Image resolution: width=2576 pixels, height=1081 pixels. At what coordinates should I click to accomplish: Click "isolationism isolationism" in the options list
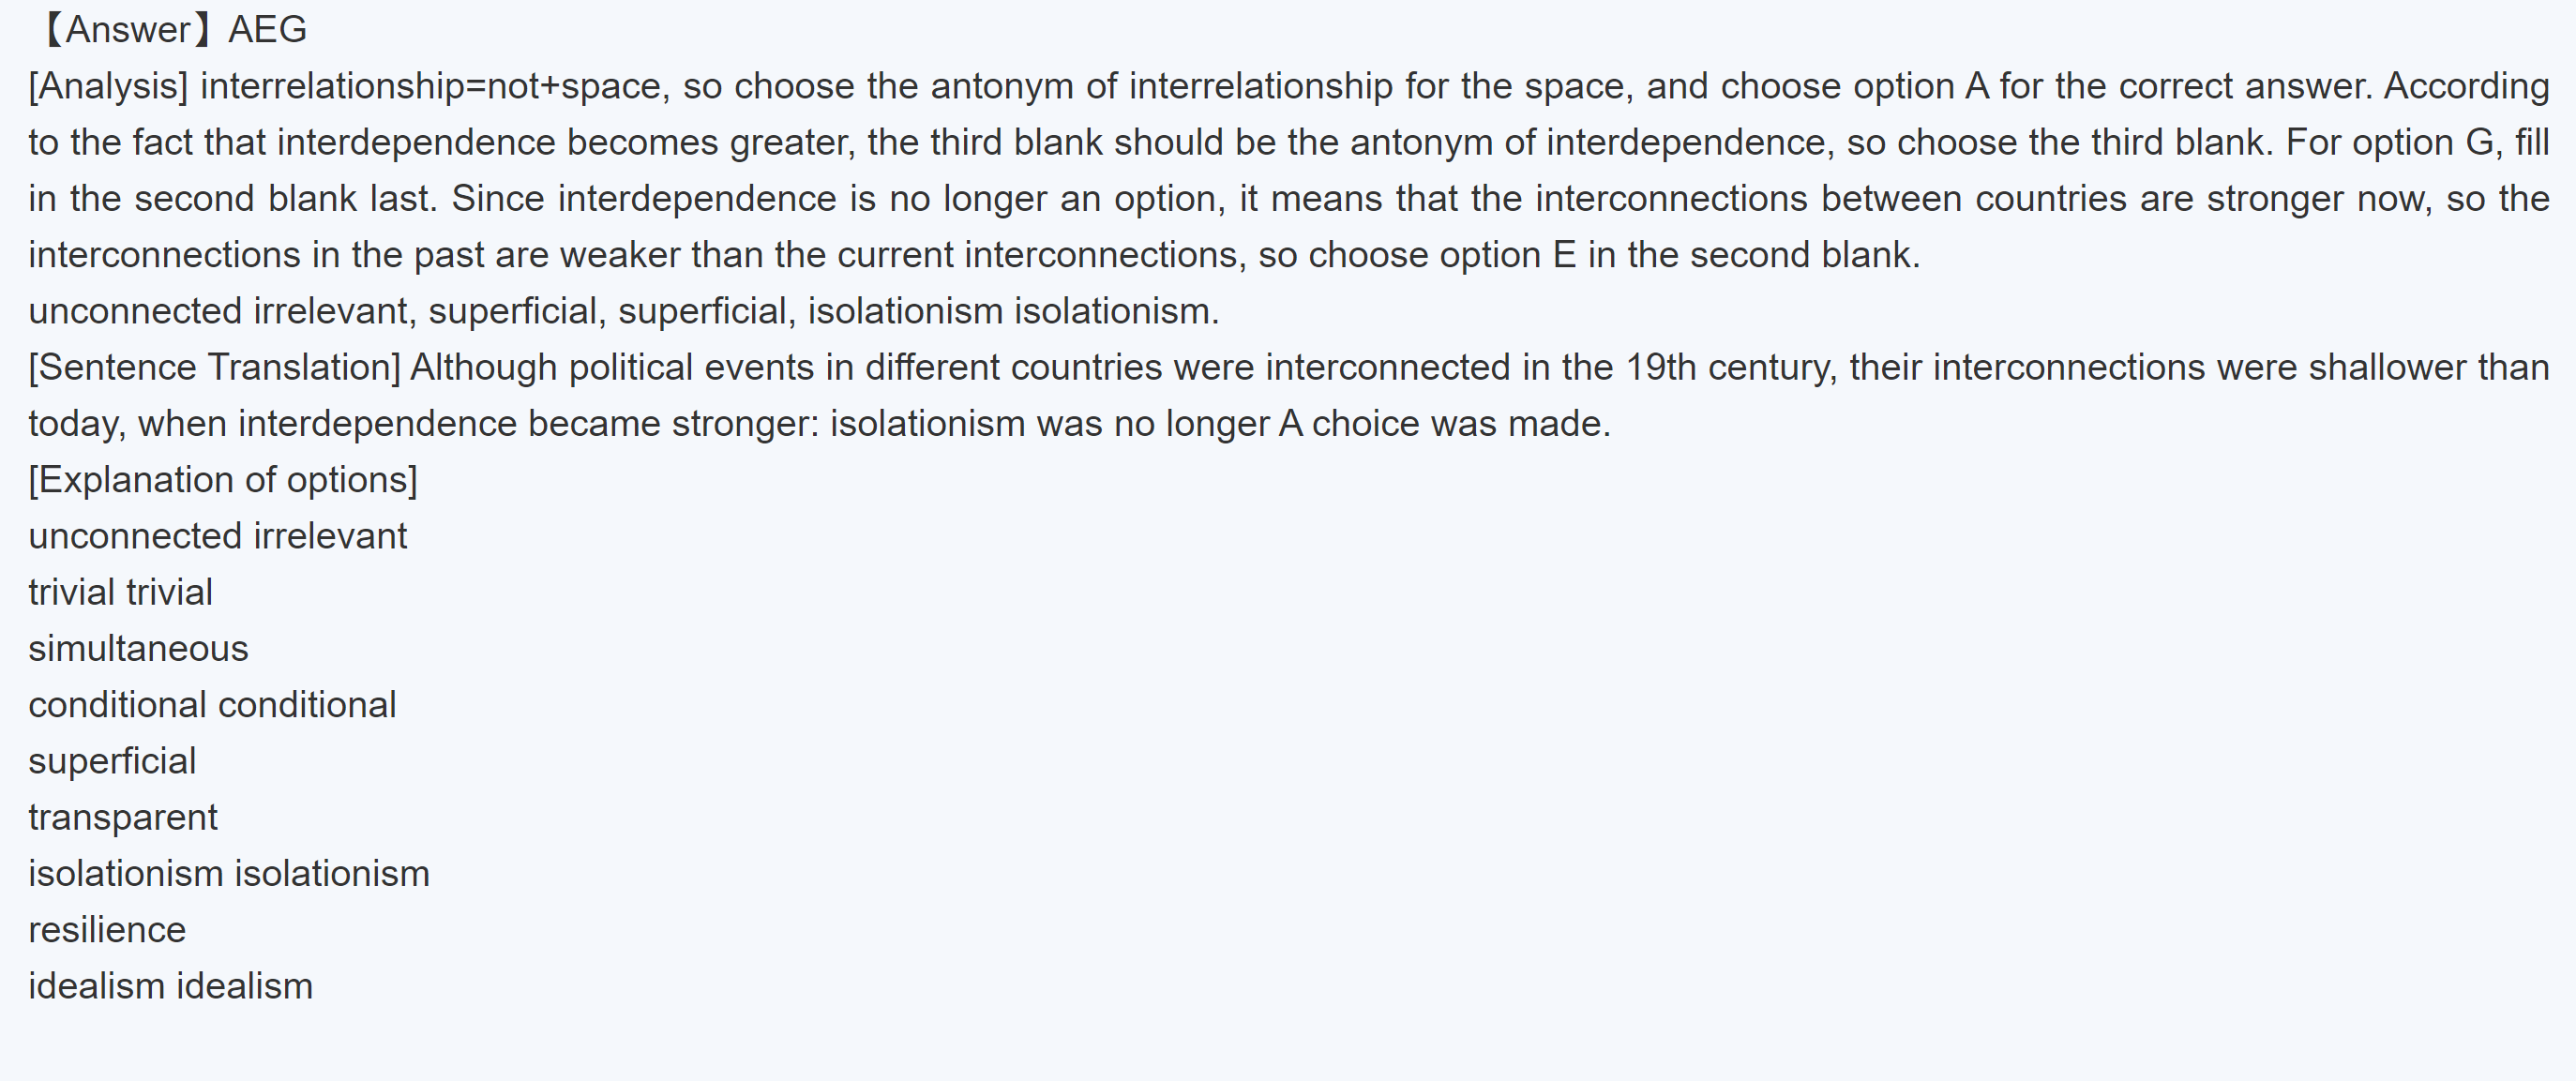point(229,874)
